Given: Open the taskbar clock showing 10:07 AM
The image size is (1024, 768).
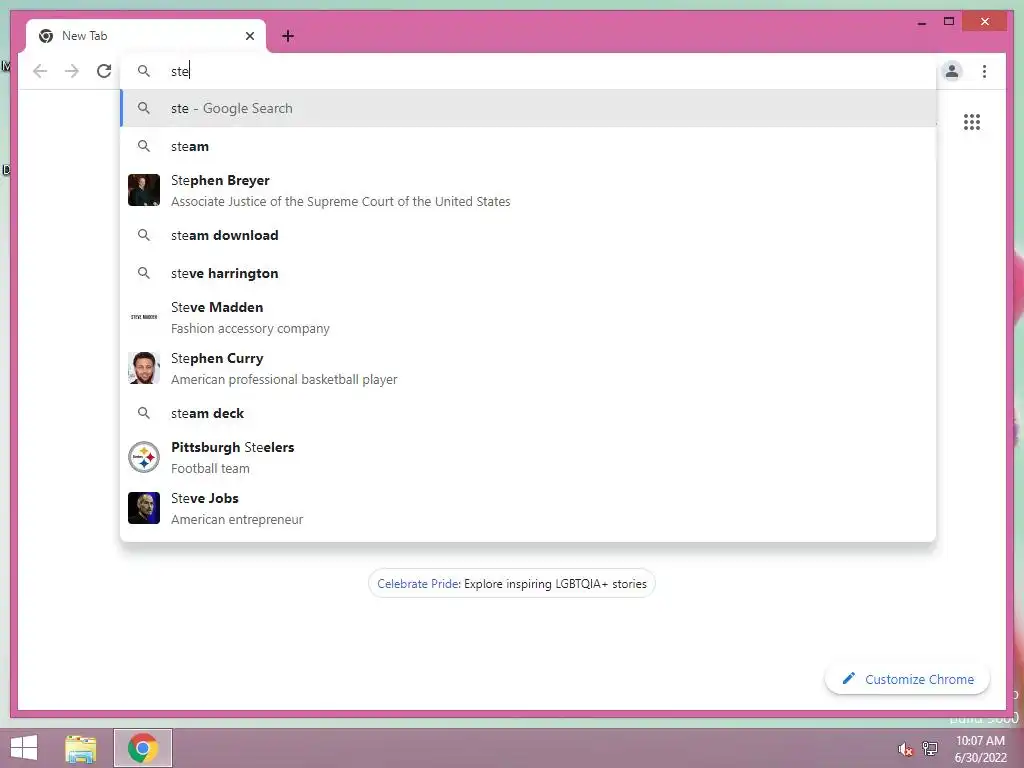Looking at the screenshot, I should click(x=980, y=749).
